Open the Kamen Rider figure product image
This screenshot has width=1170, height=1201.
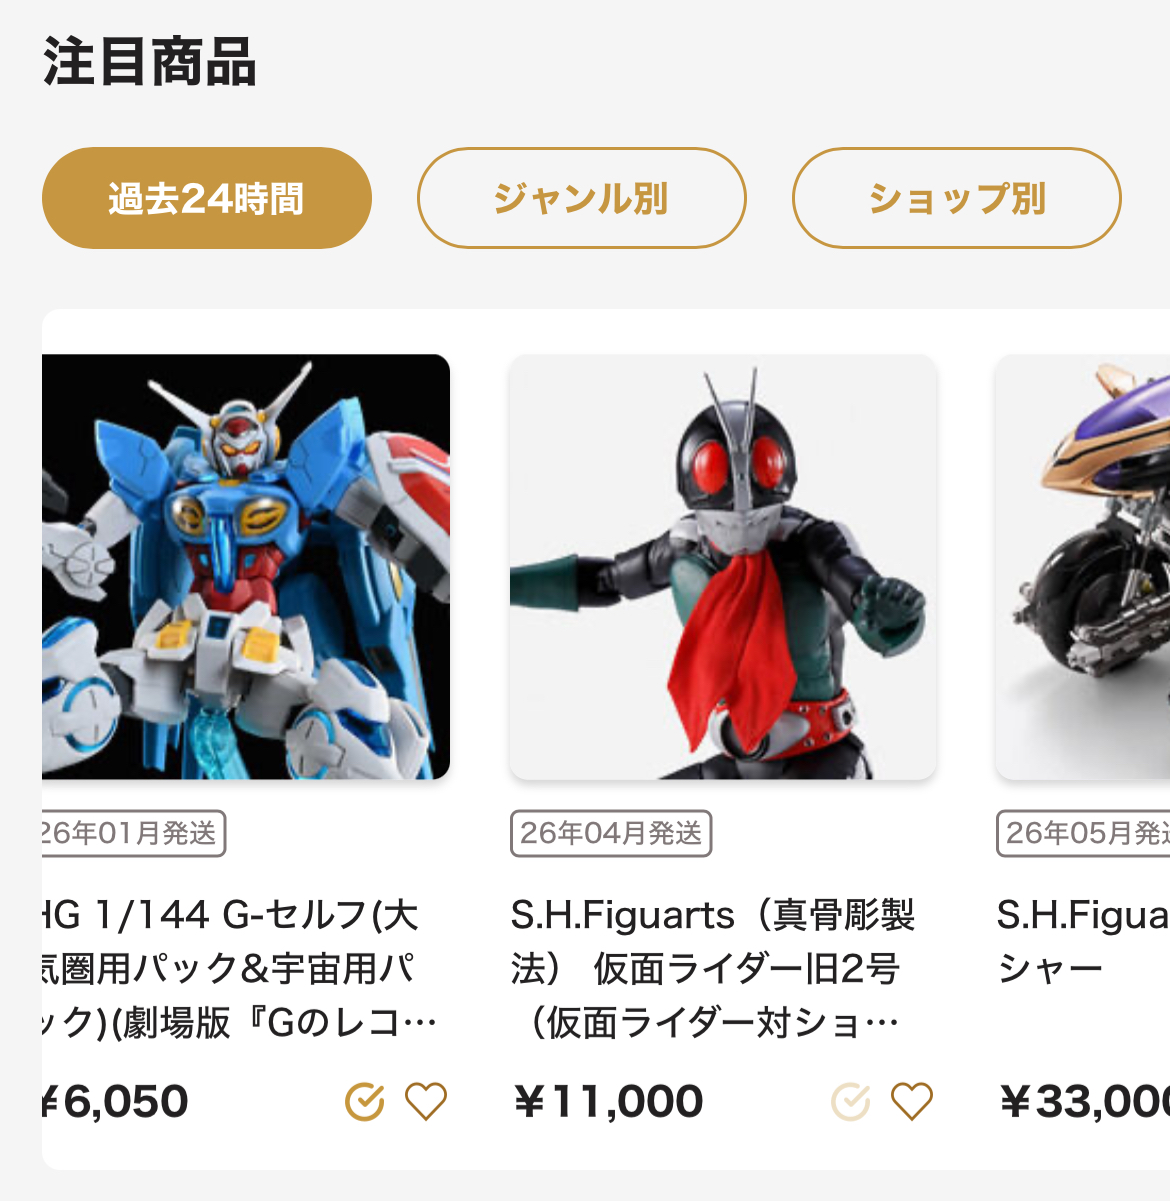723,567
